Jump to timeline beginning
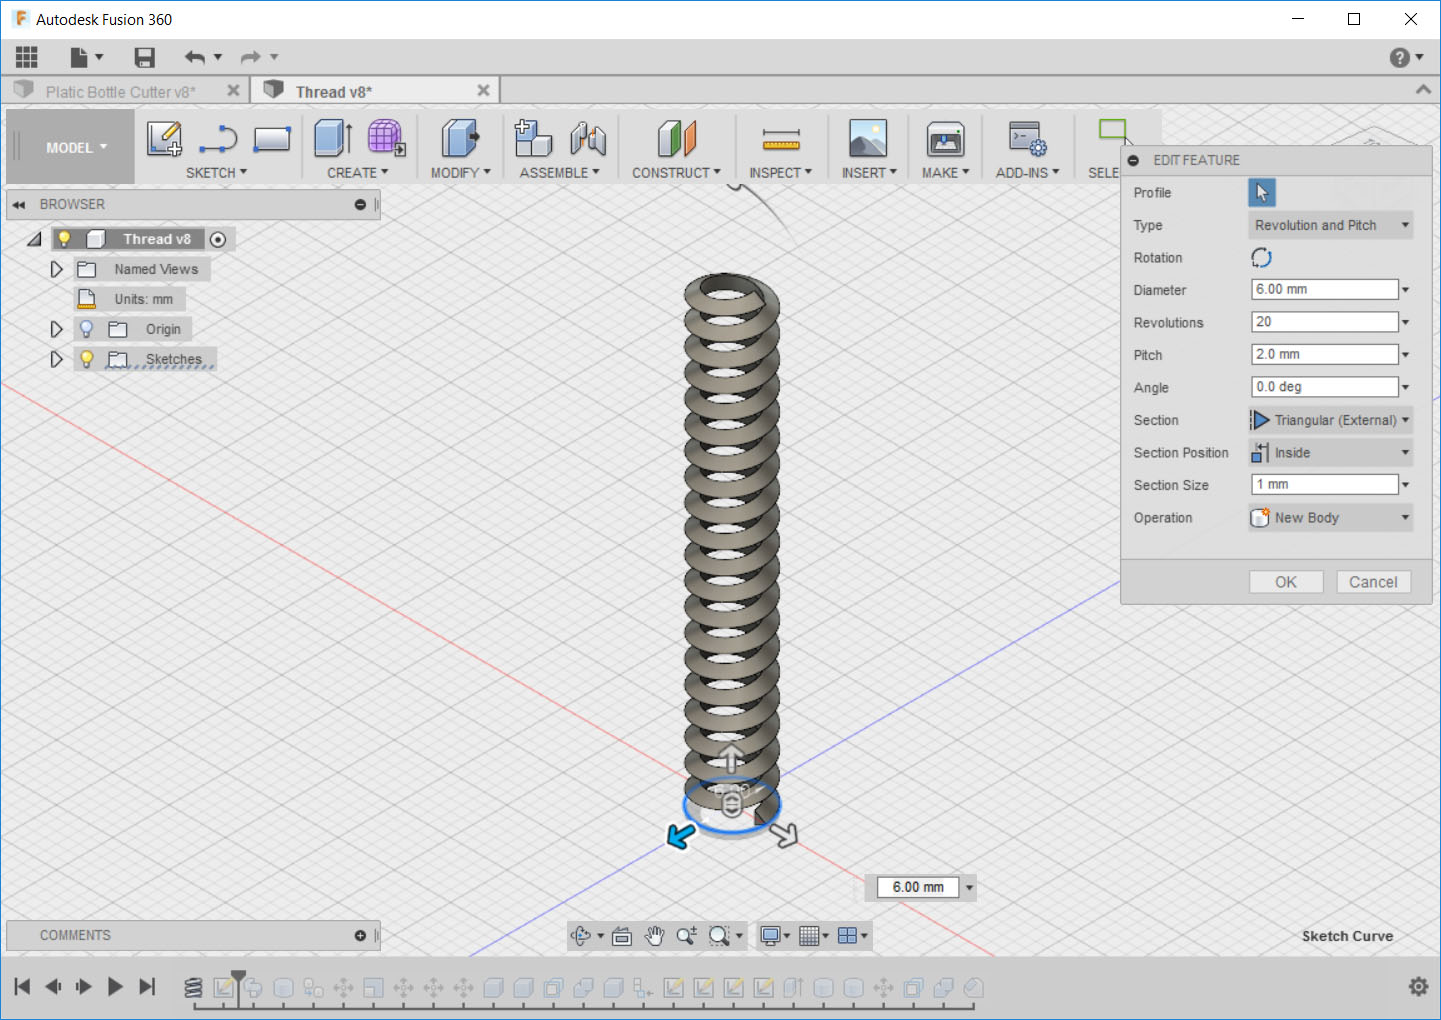 point(22,987)
